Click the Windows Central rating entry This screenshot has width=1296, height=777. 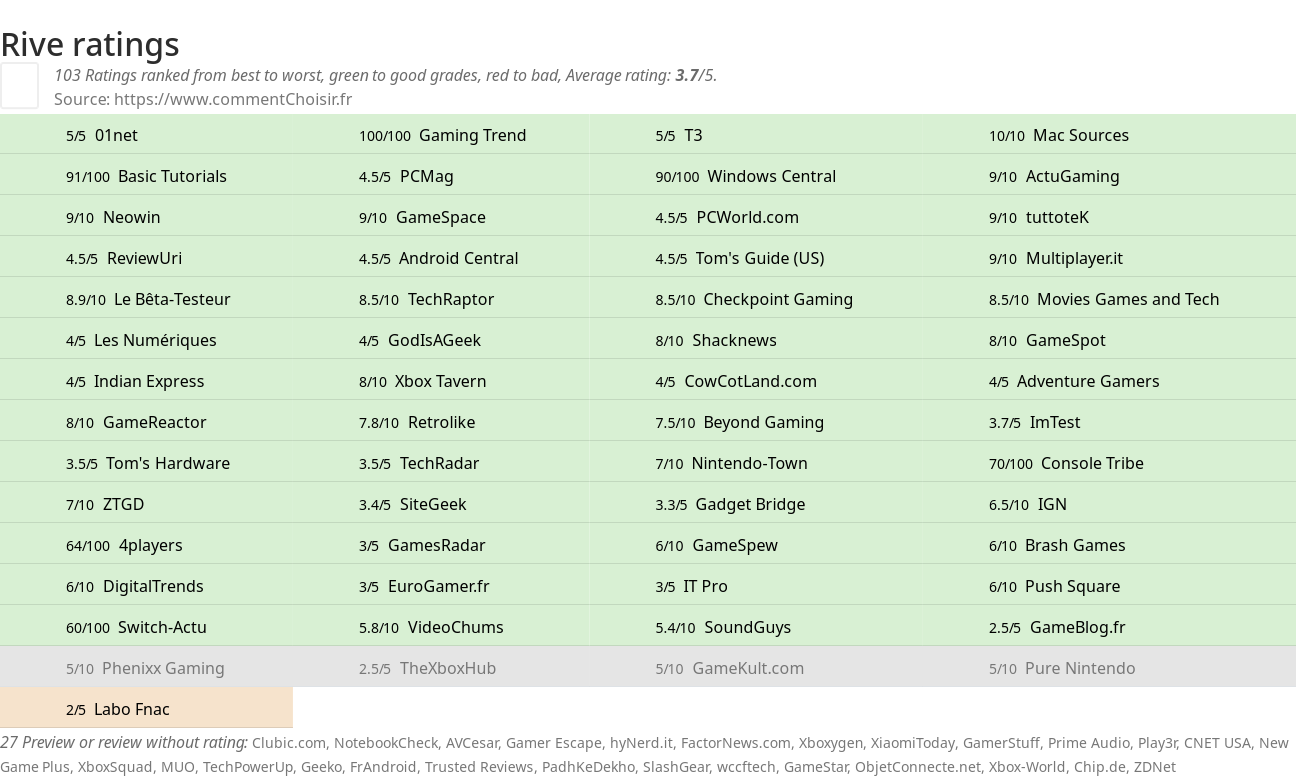[746, 176]
